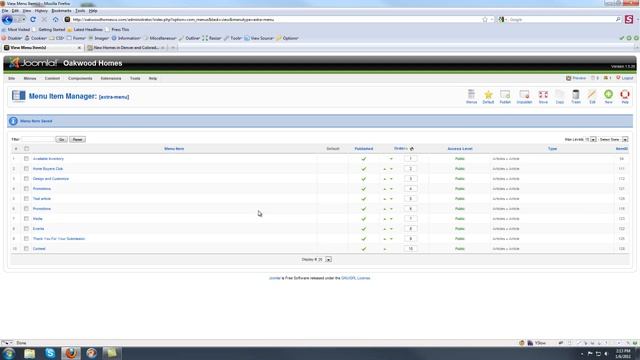Click the Default star icon
Viewport: 640px width, 360px height.
[488, 96]
